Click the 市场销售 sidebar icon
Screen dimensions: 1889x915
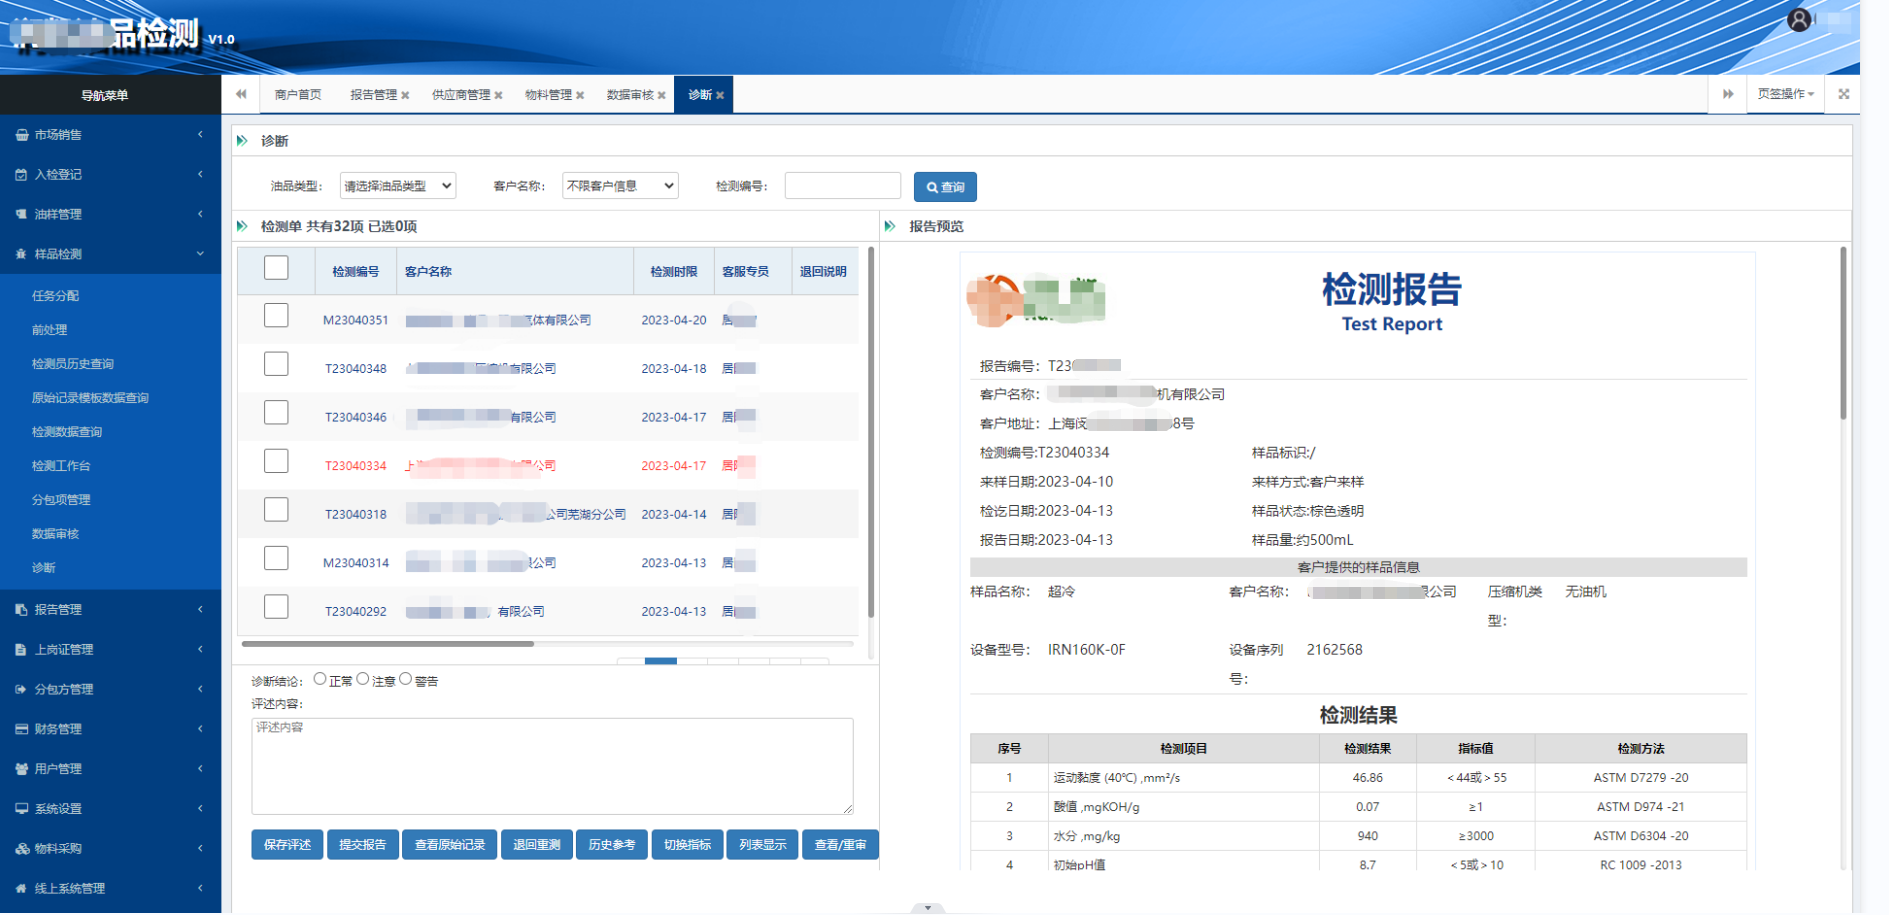point(21,135)
